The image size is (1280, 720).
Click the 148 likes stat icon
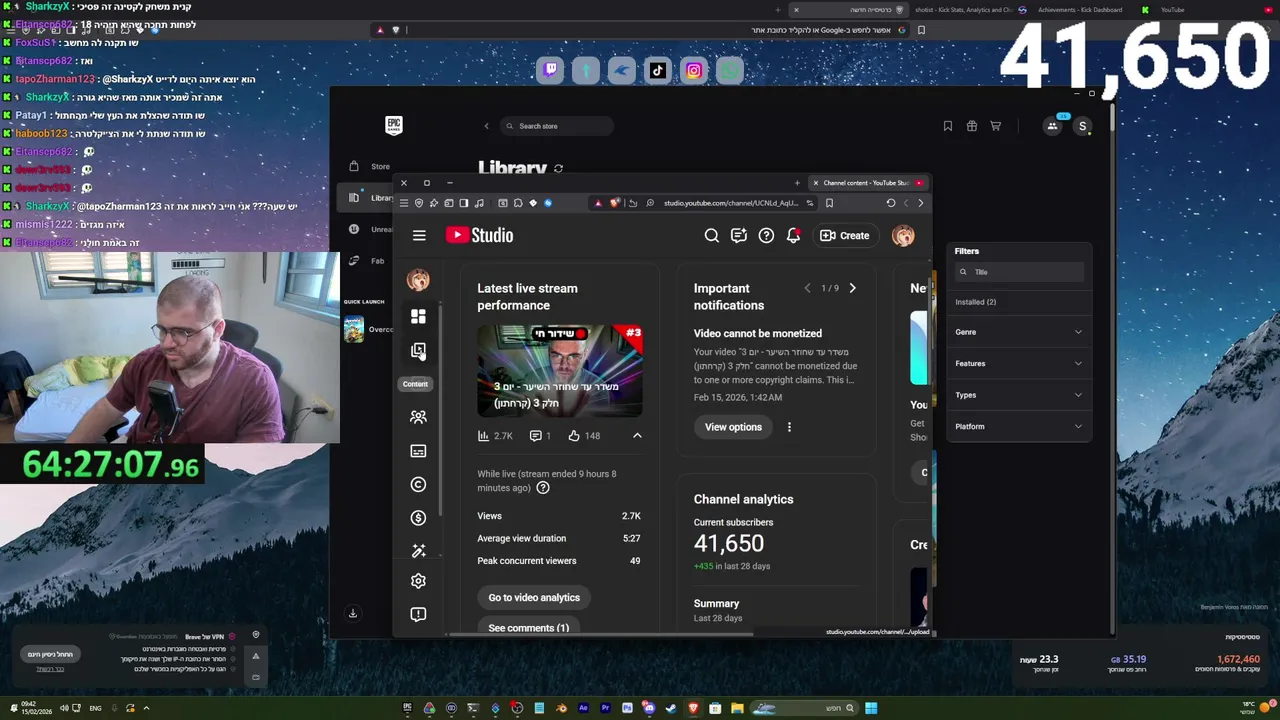point(574,436)
